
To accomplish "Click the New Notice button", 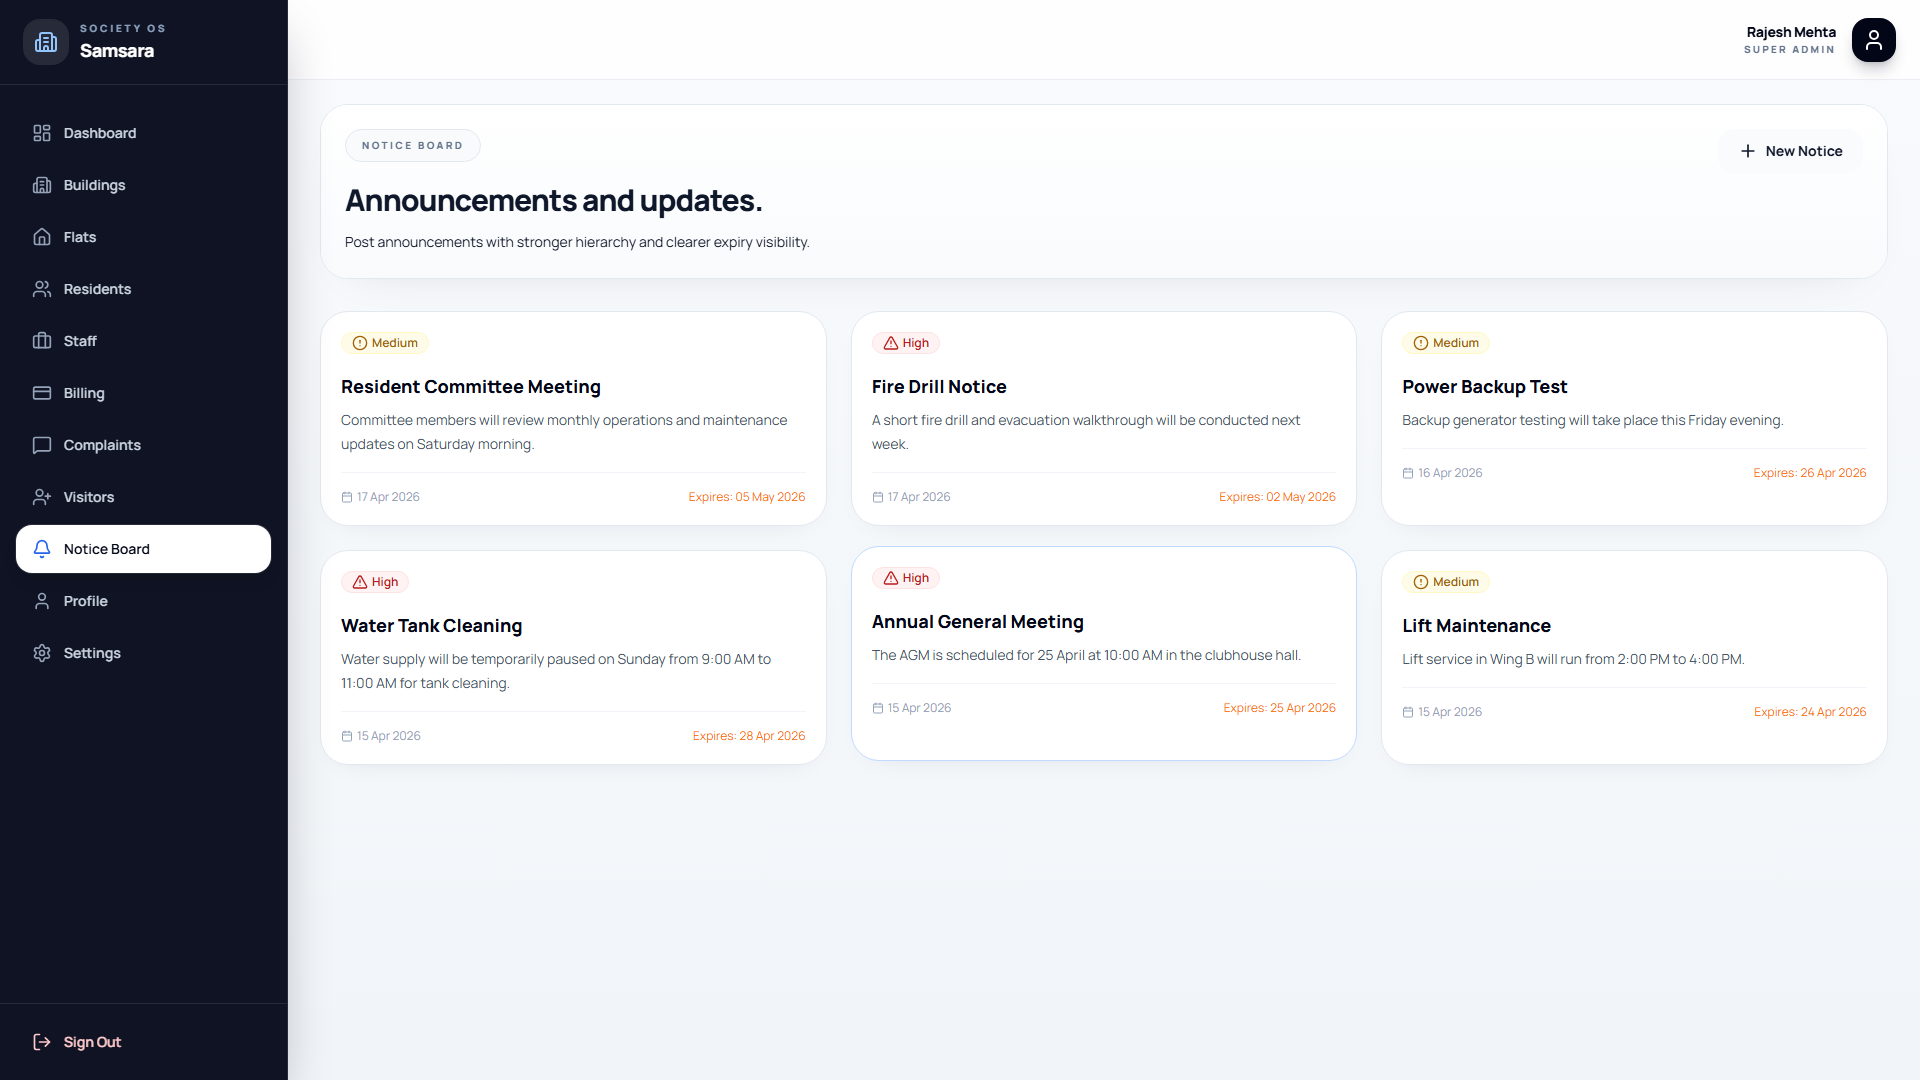I will click(x=1790, y=151).
